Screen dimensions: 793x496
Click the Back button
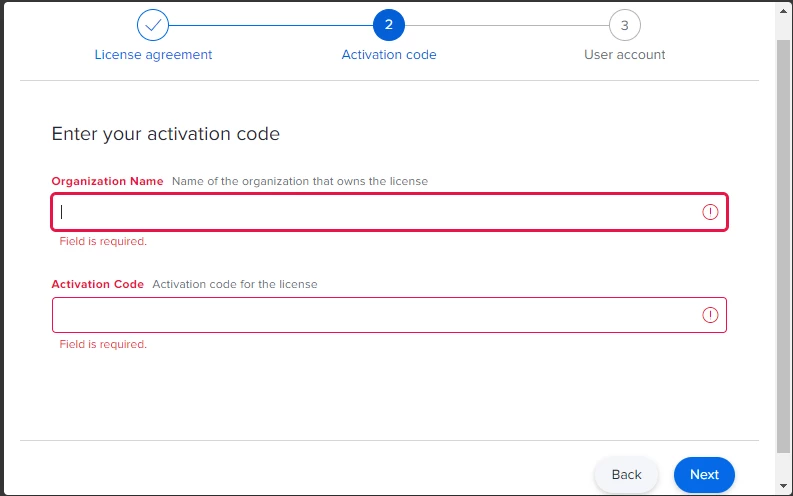(626, 475)
